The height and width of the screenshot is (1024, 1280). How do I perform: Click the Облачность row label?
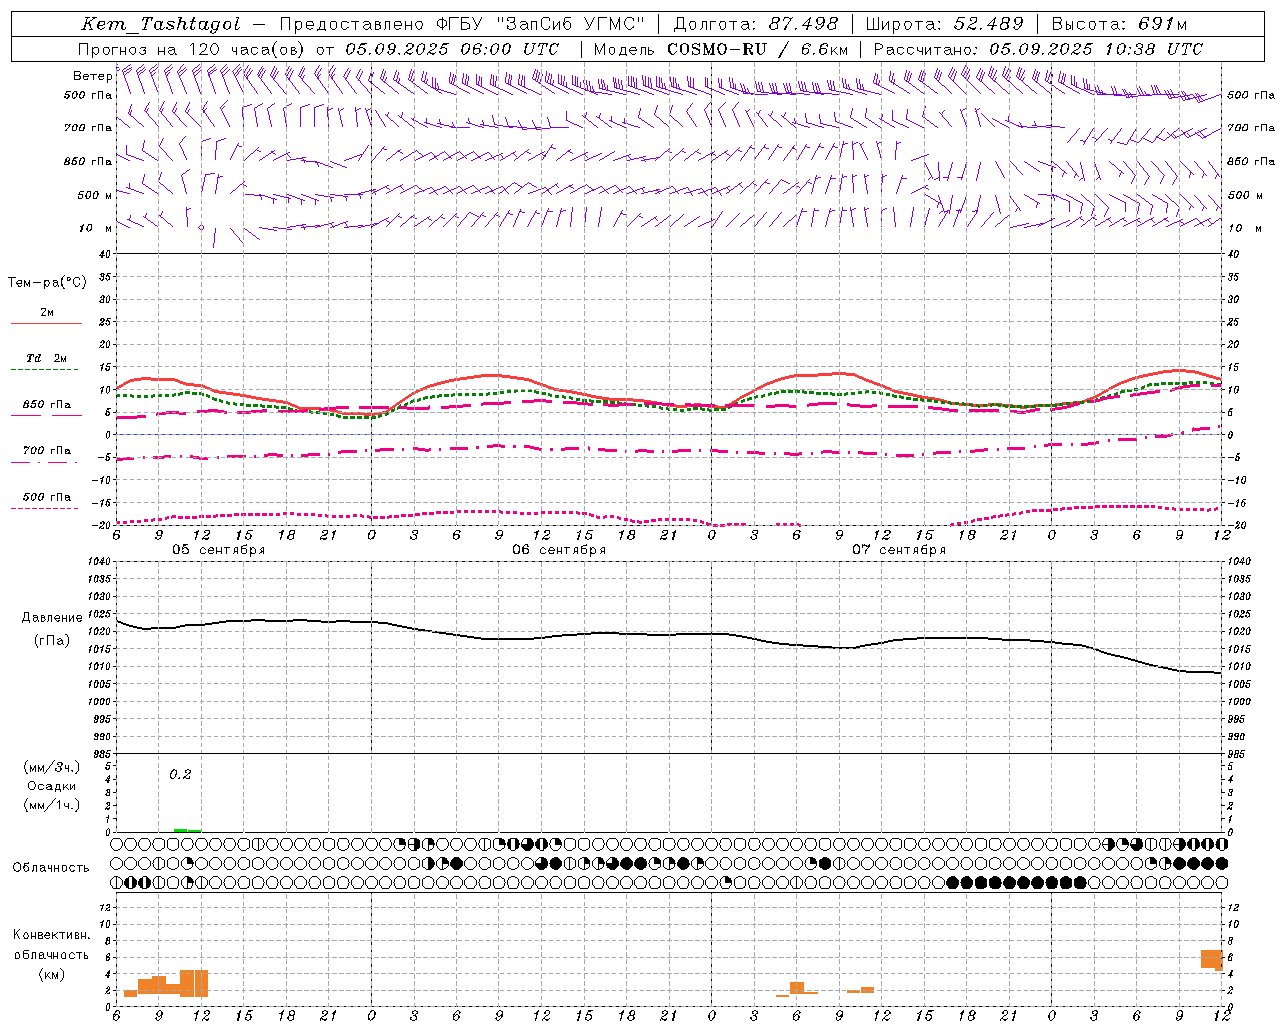coord(51,867)
